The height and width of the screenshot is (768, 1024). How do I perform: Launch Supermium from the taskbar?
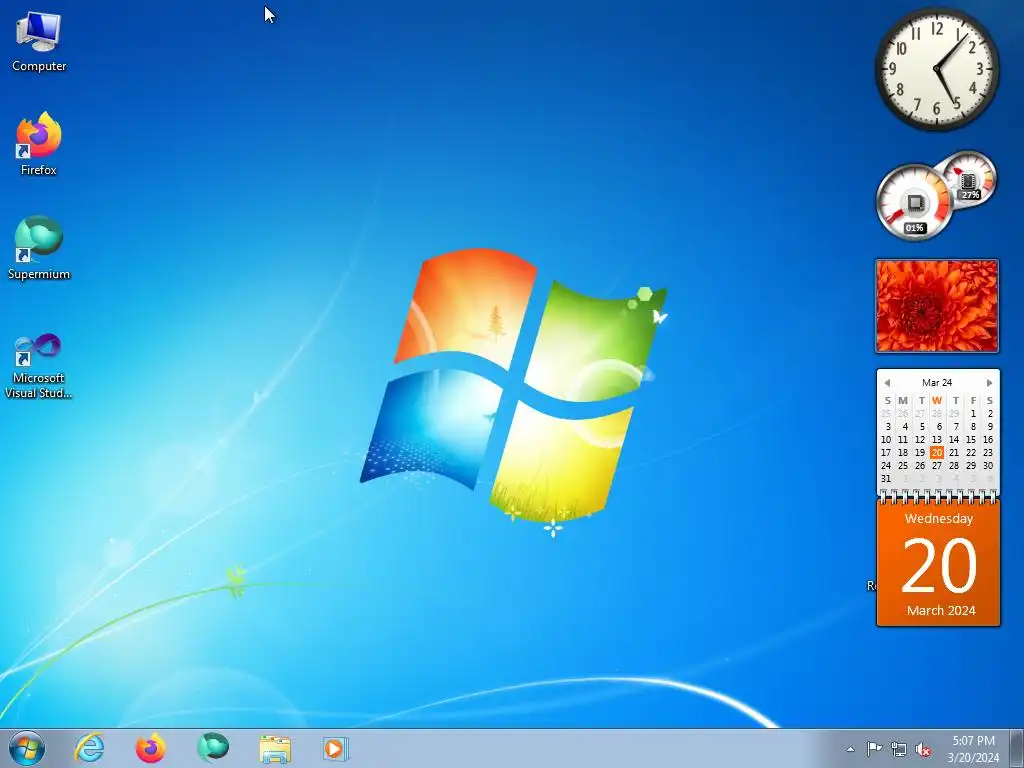pyautogui.click(x=213, y=748)
